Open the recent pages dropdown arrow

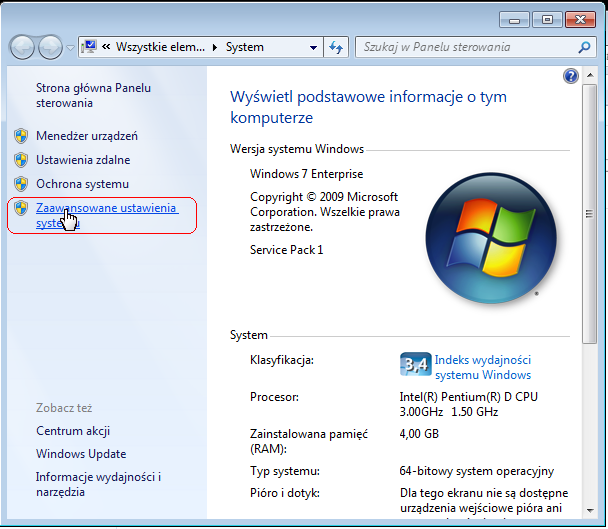pyautogui.click(x=70, y=48)
